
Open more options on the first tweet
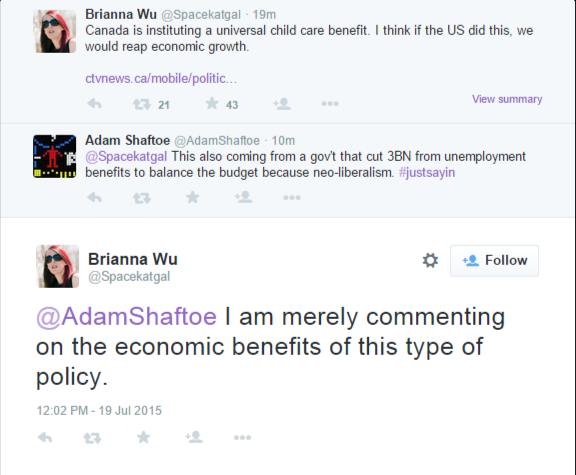[x=330, y=104]
